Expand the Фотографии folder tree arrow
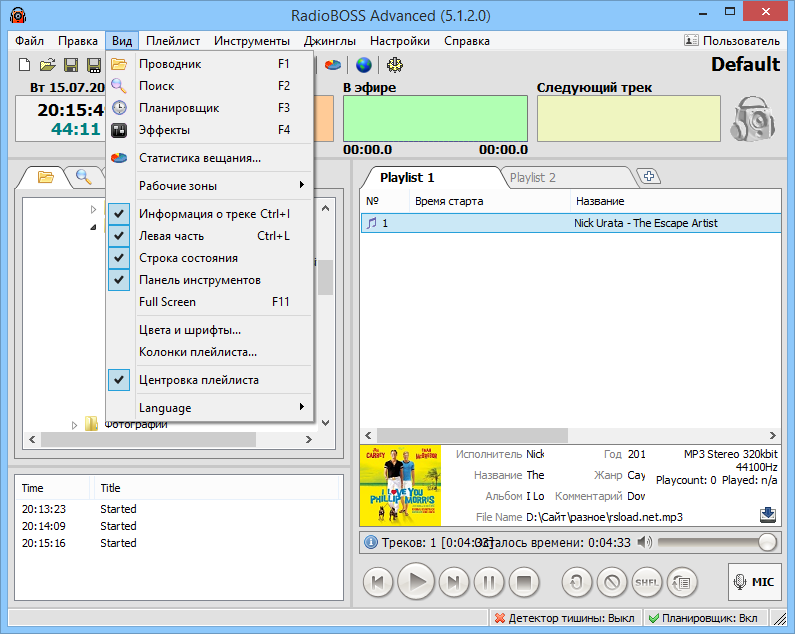Viewport: 795px width, 634px height. pos(75,425)
